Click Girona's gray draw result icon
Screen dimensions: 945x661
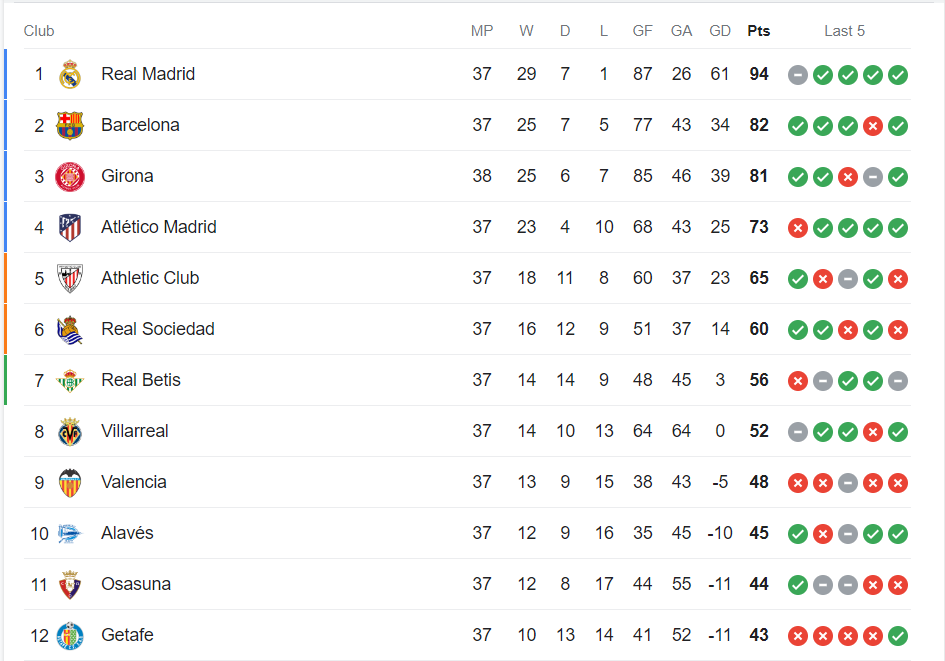[873, 177]
